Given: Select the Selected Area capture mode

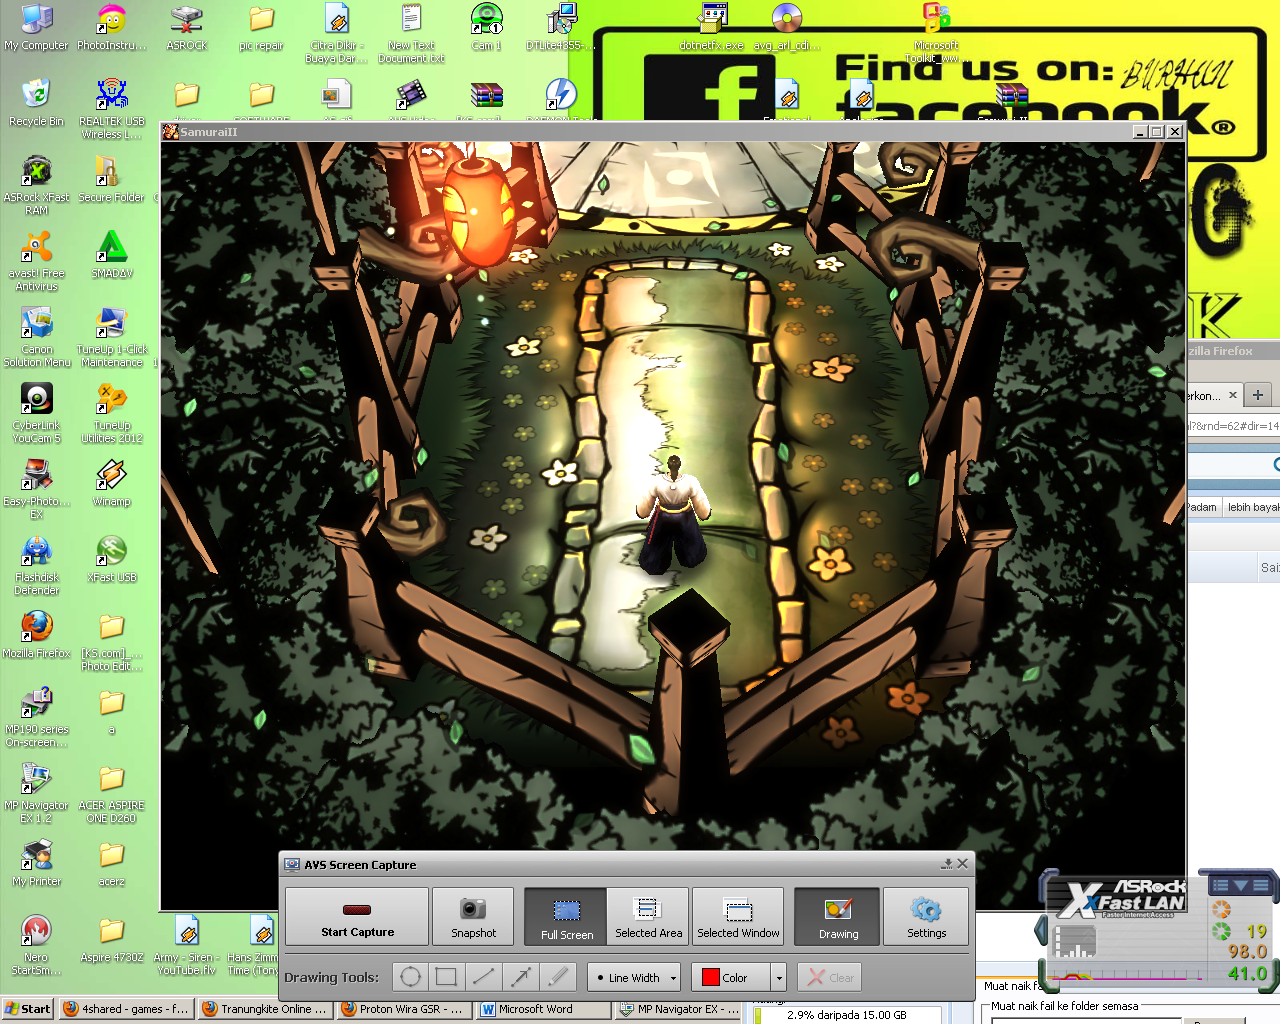Looking at the screenshot, I should point(648,916).
